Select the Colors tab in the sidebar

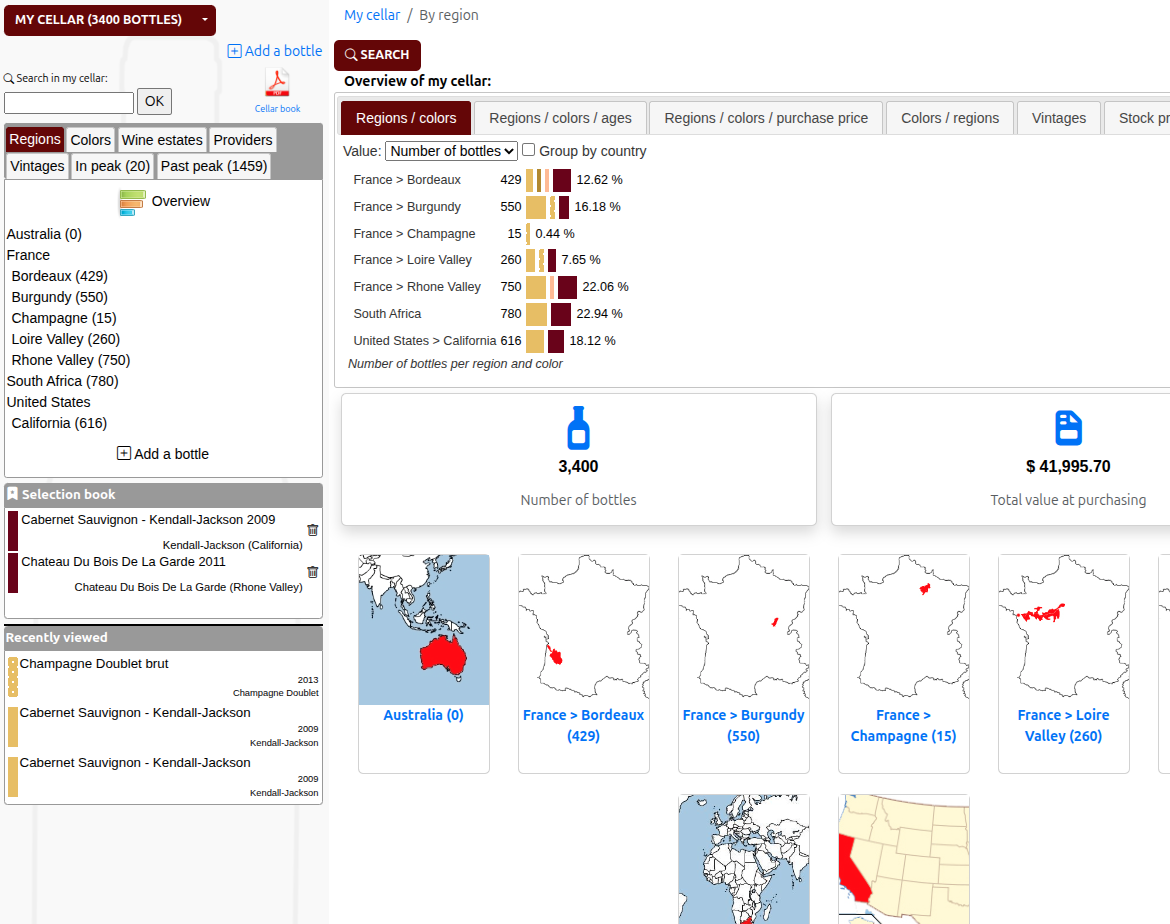pos(90,139)
